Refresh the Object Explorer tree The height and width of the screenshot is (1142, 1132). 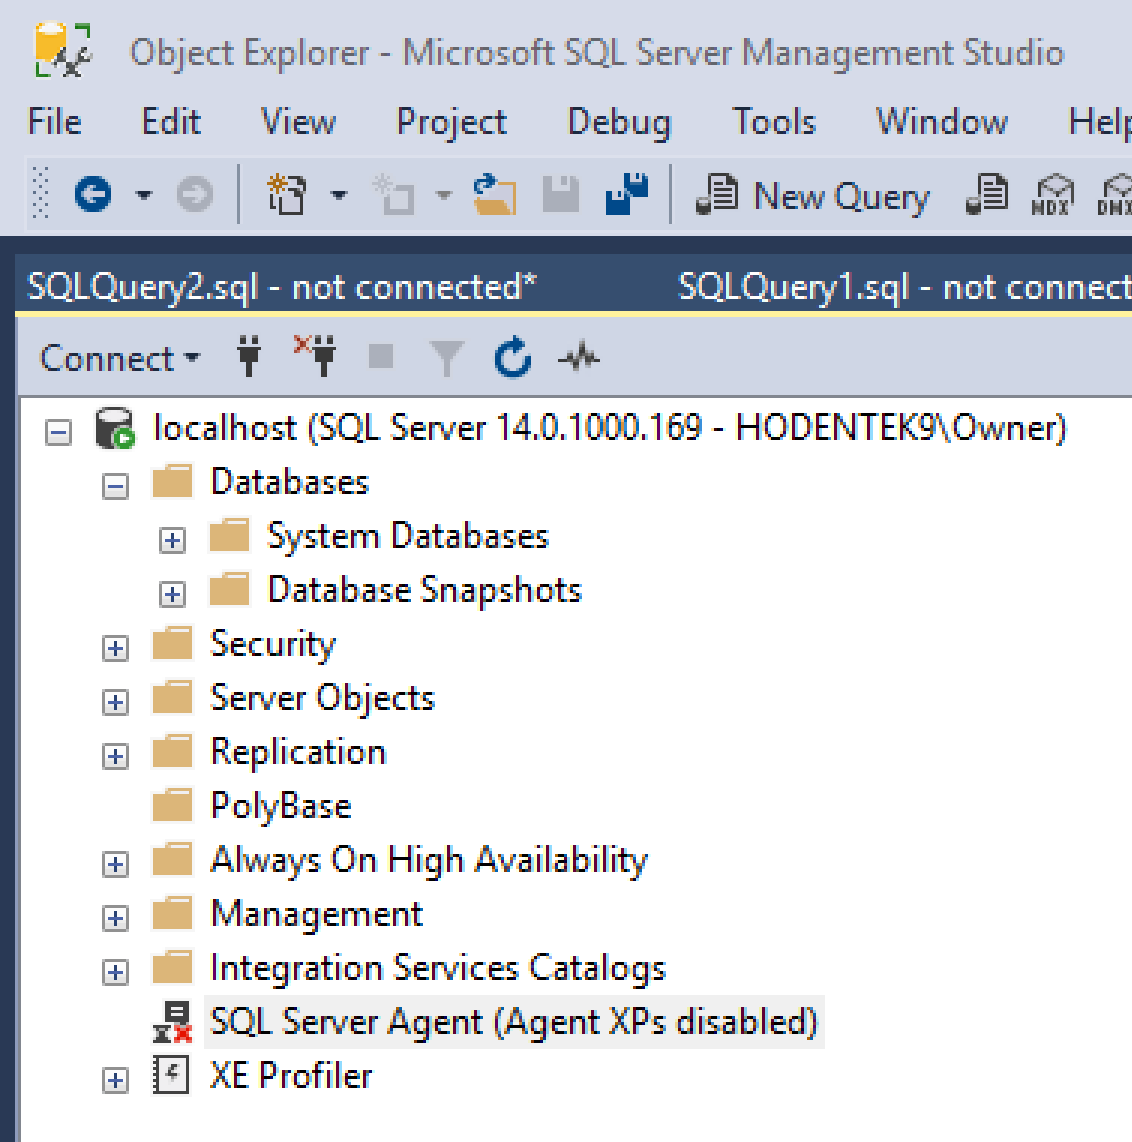[512, 357]
